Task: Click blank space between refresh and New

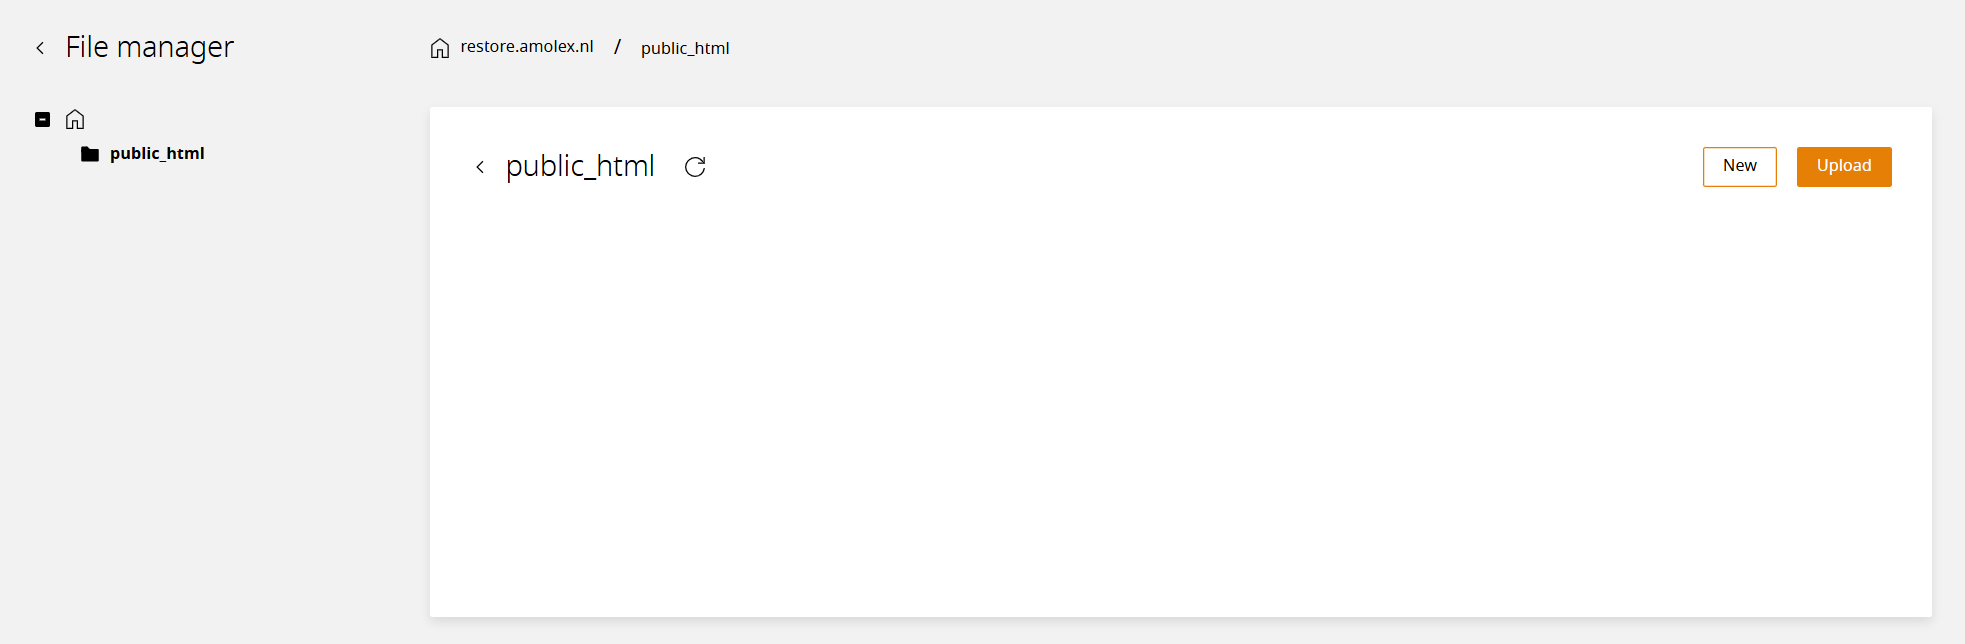Action: (1200, 167)
